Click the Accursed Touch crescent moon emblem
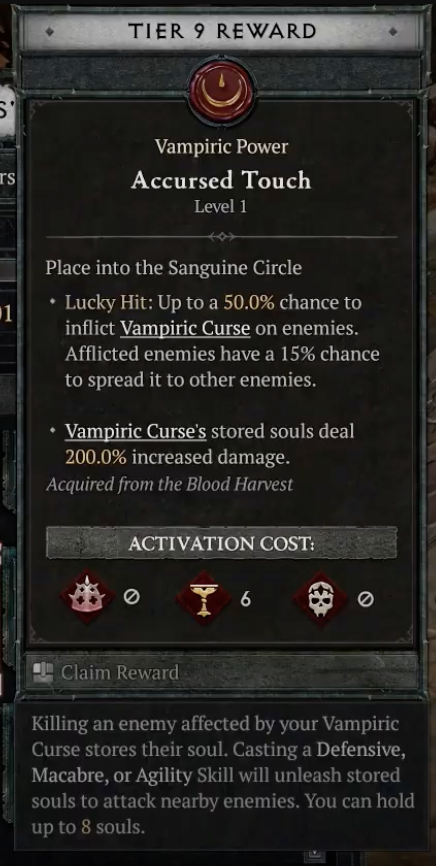The image size is (436, 866). (221, 91)
